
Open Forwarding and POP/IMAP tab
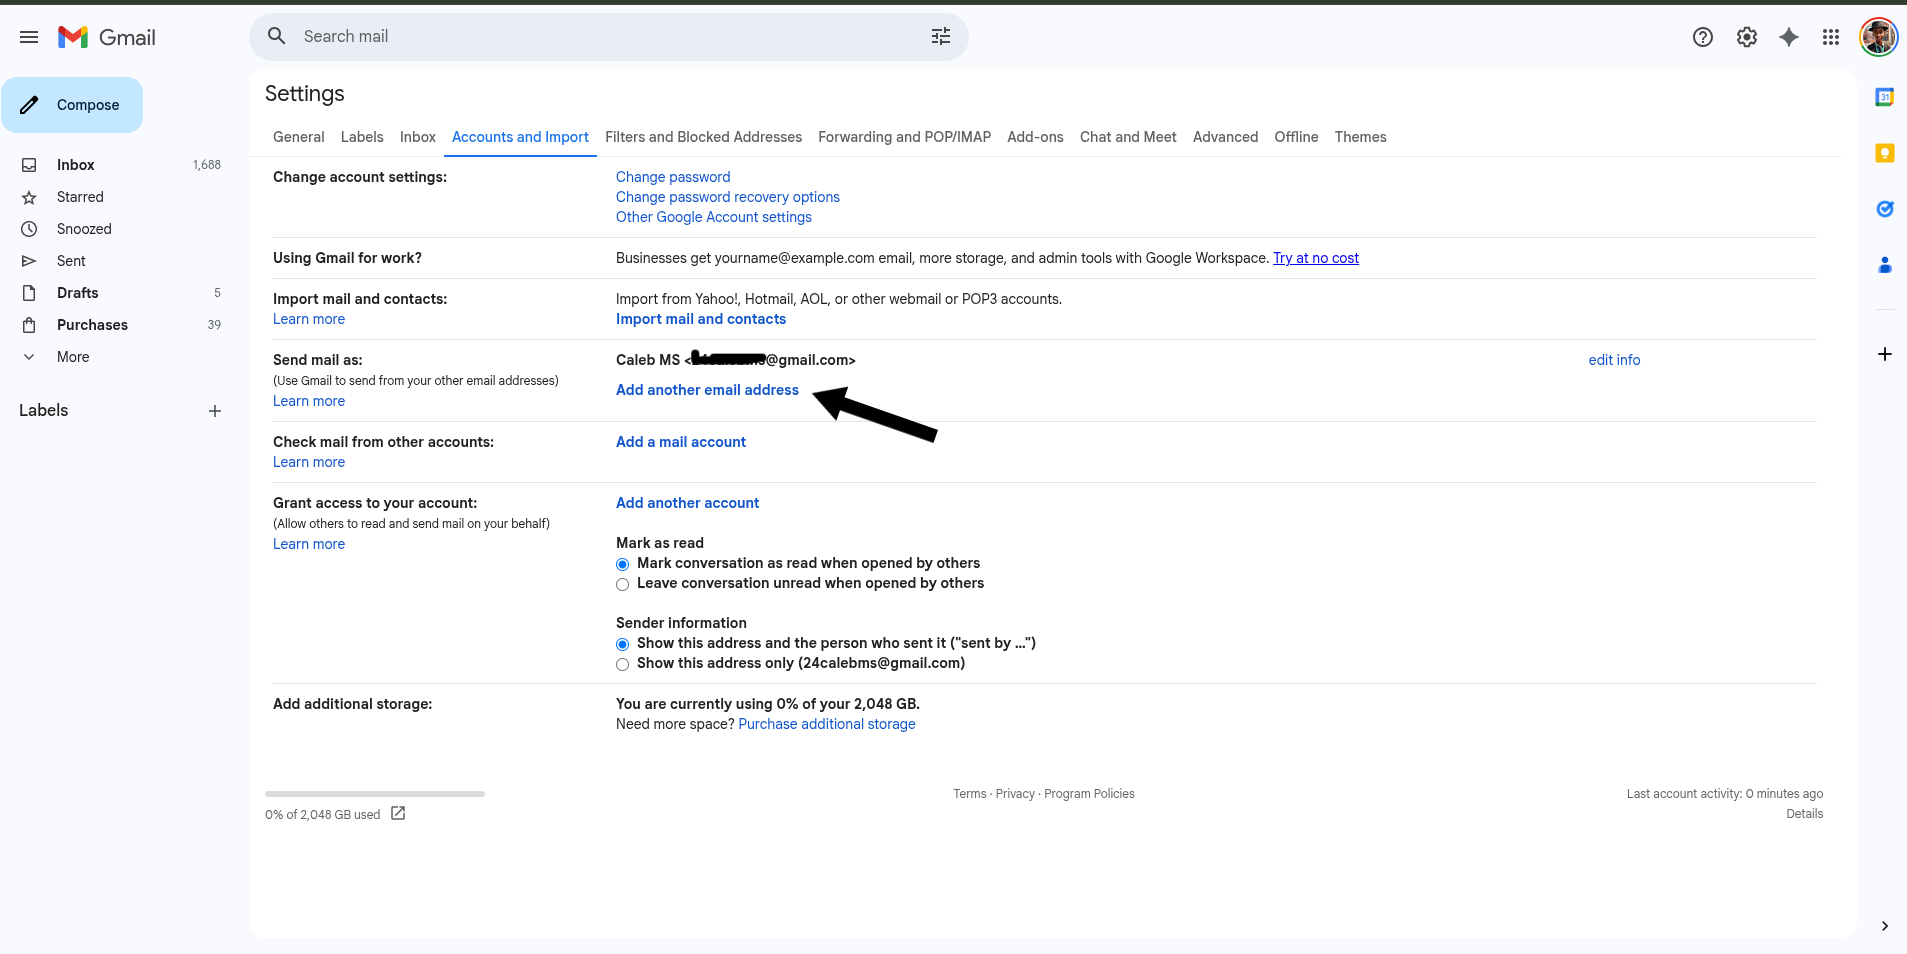tap(904, 137)
